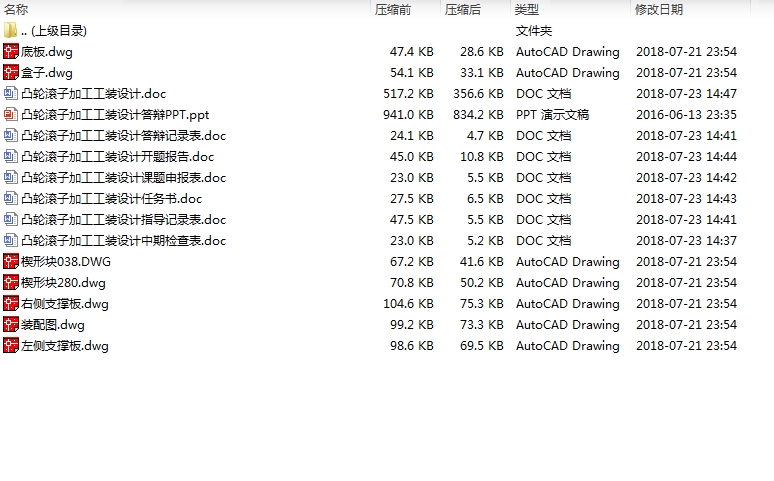Click the AutoCAD icon of 盒子.dwg
Viewport: 774px width, 481px height.
[x=10, y=73]
